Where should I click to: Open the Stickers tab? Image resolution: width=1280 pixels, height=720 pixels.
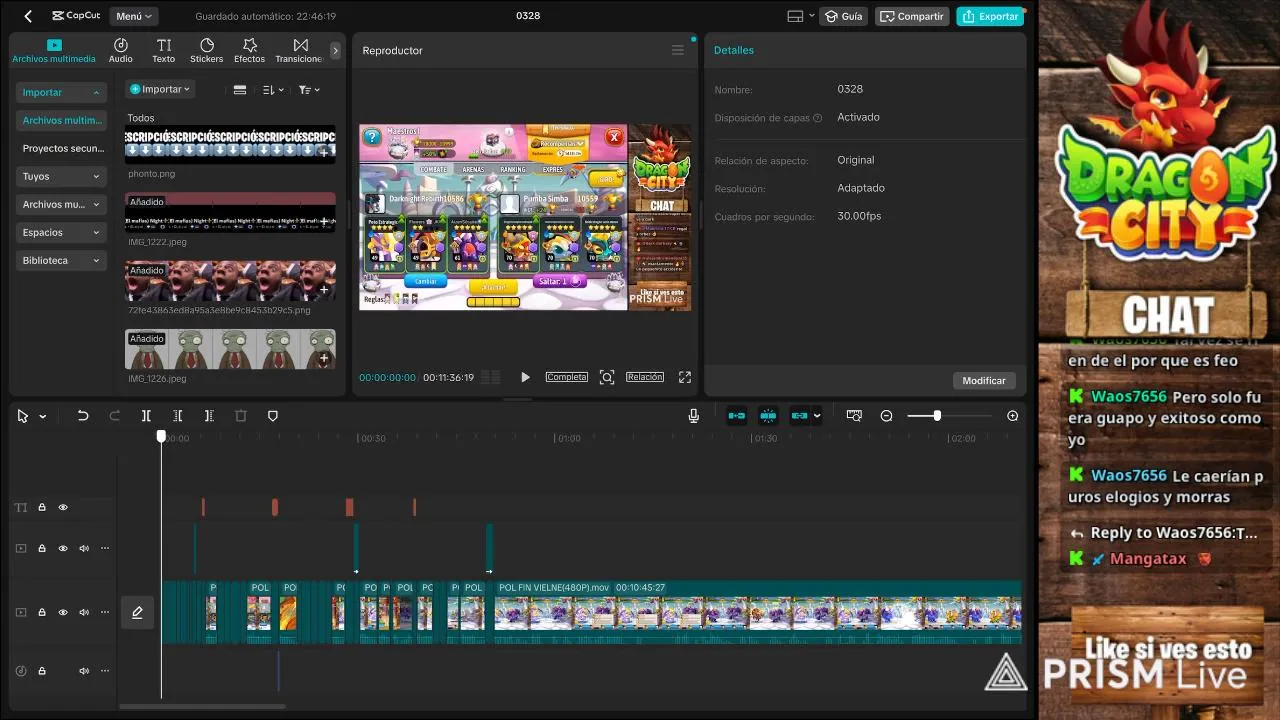click(207, 51)
